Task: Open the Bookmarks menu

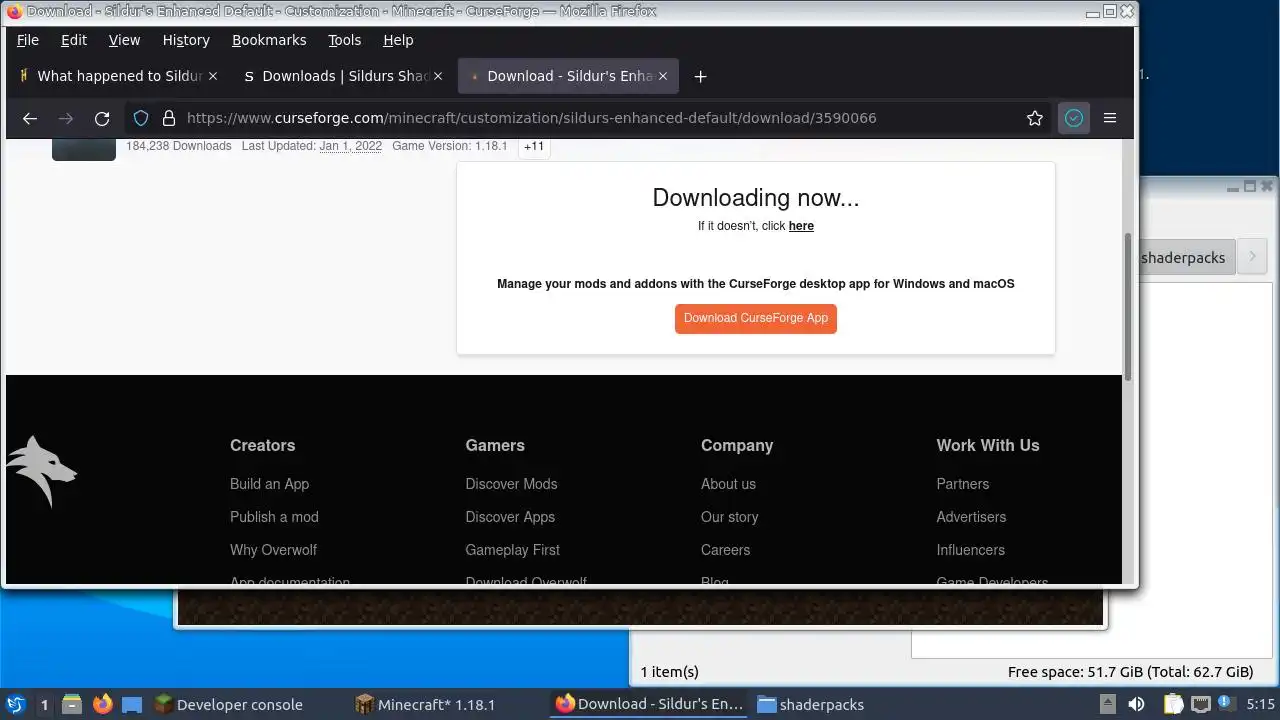Action: click(x=269, y=40)
